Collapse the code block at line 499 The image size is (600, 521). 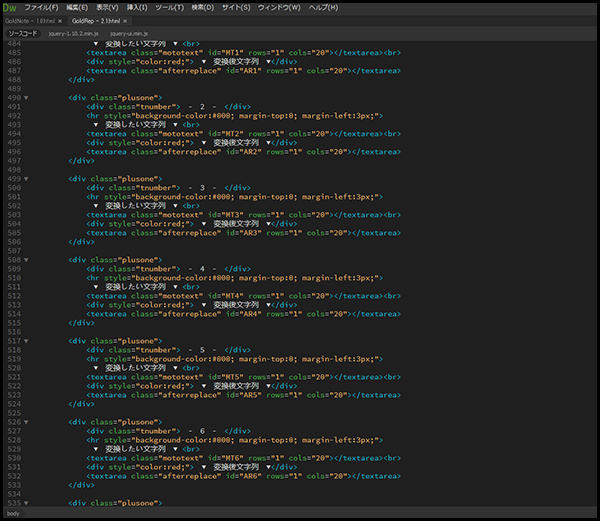coord(26,179)
